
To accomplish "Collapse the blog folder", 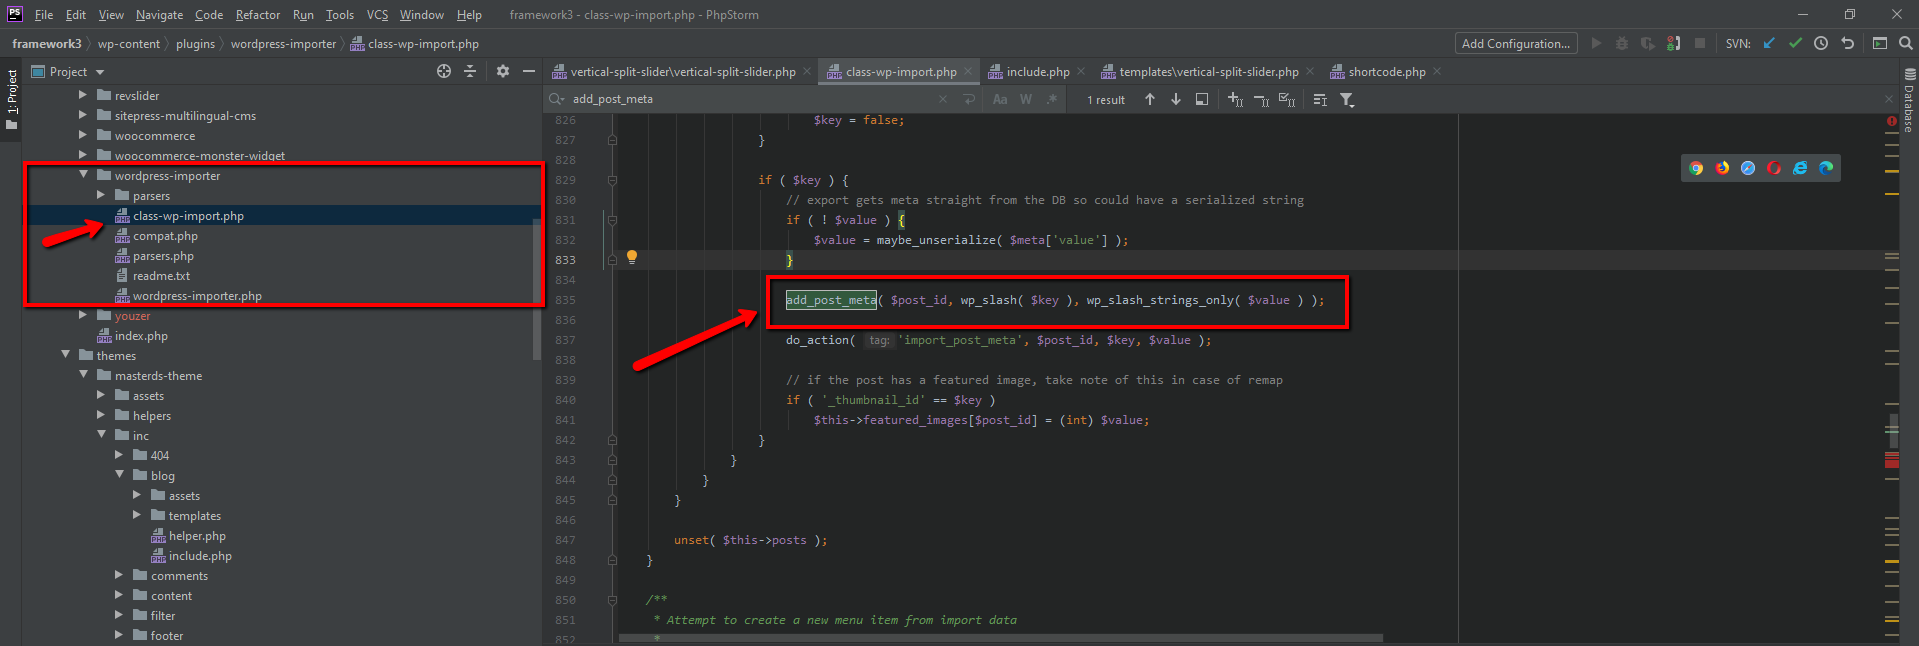I will point(119,475).
